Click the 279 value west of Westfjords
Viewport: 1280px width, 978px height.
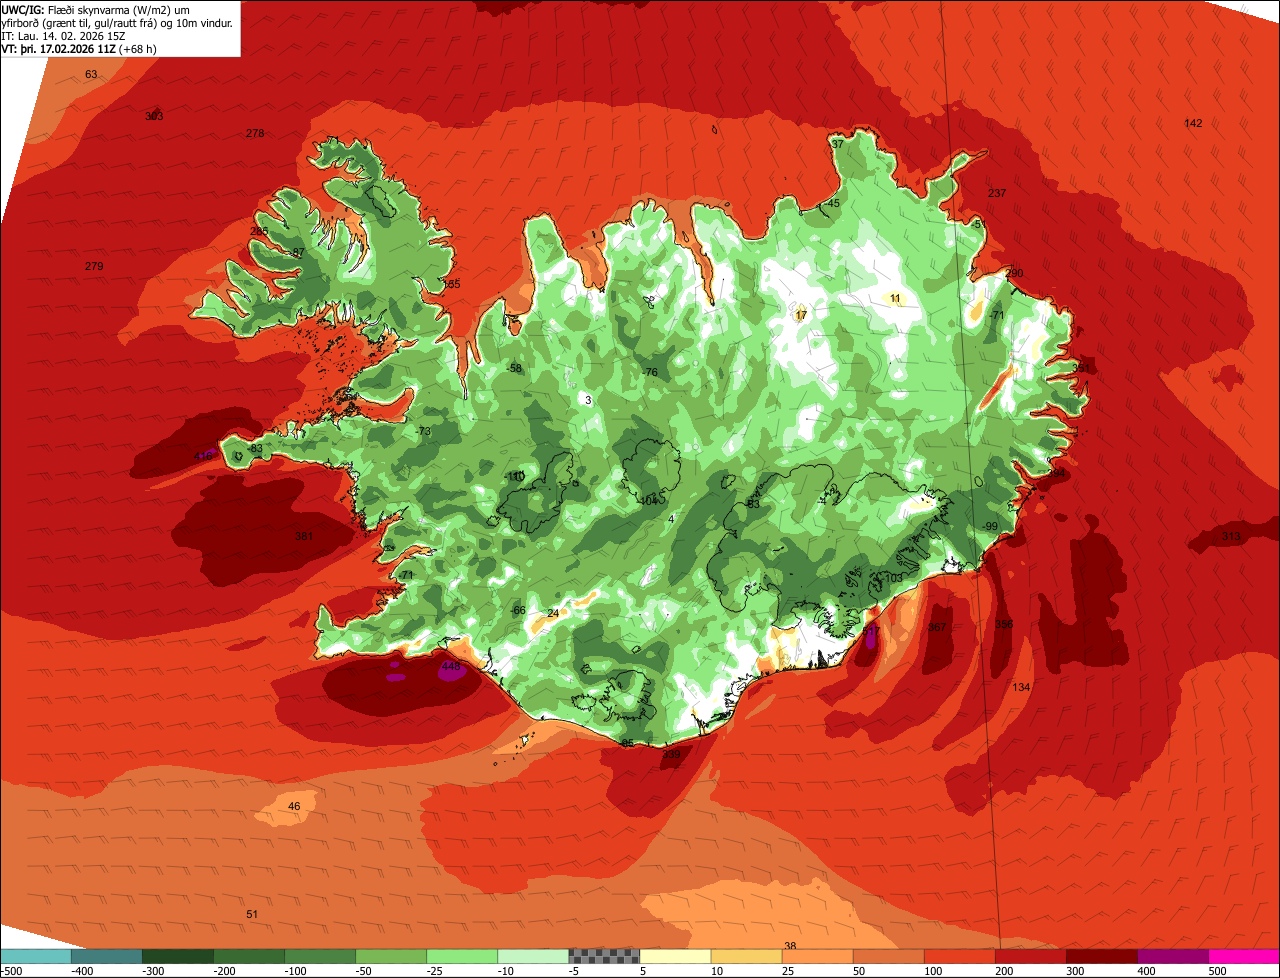click(94, 266)
